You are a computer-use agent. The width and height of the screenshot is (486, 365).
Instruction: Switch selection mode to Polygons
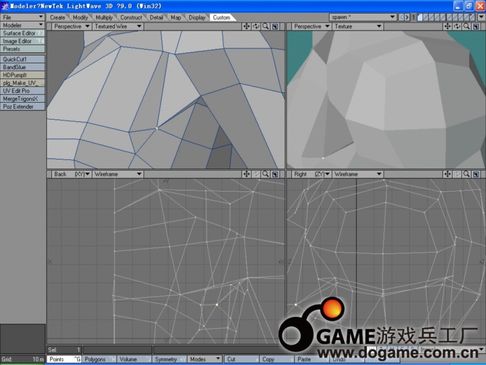tap(99, 359)
